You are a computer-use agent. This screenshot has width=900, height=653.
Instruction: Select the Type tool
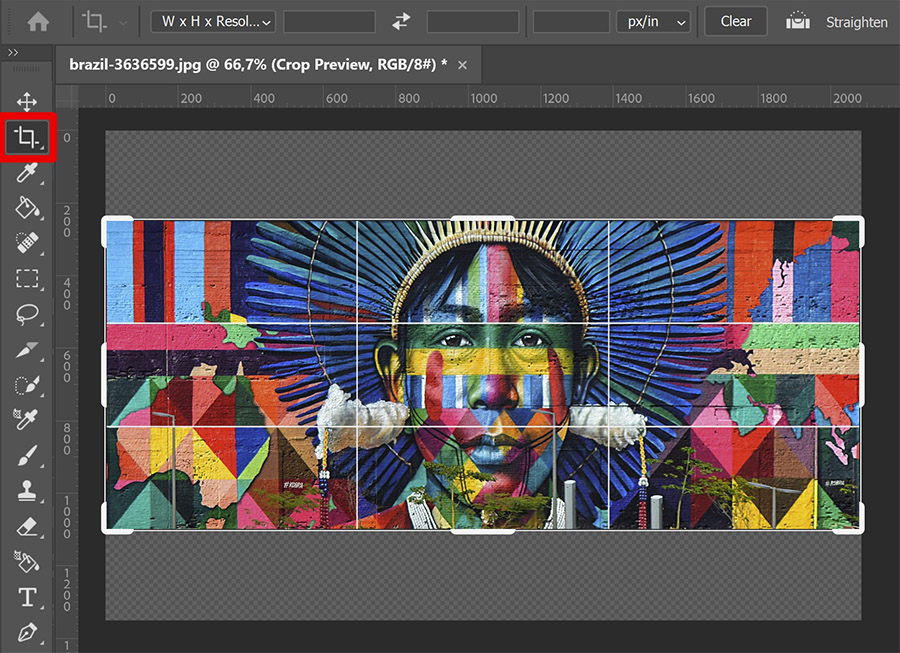[28, 597]
